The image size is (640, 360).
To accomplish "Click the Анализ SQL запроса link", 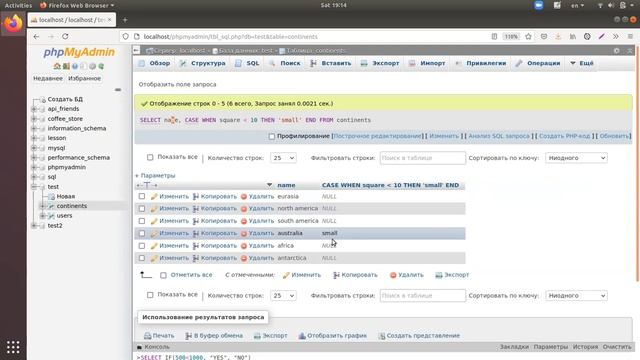I will 499,136.
